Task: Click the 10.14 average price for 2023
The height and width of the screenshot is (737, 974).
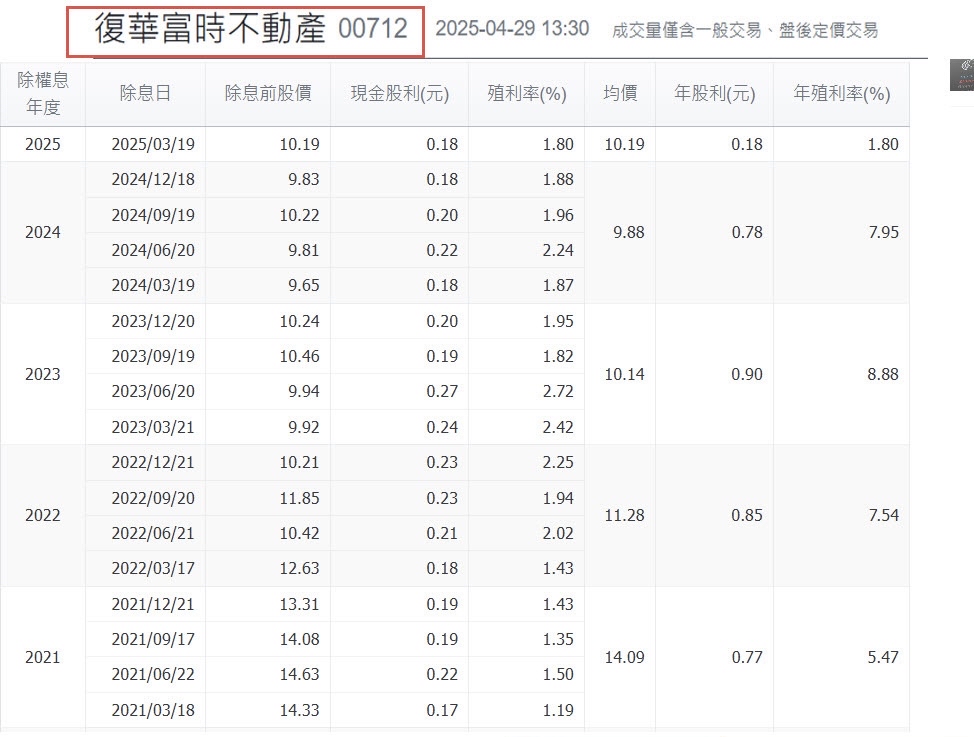Action: pos(624,374)
